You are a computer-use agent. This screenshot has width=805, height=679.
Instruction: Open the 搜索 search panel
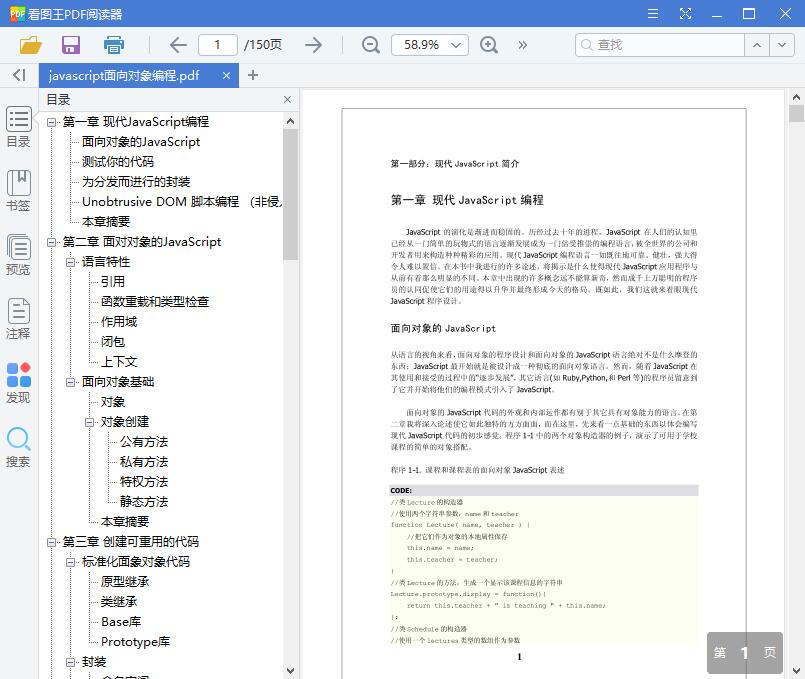pyautogui.click(x=18, y=448)
